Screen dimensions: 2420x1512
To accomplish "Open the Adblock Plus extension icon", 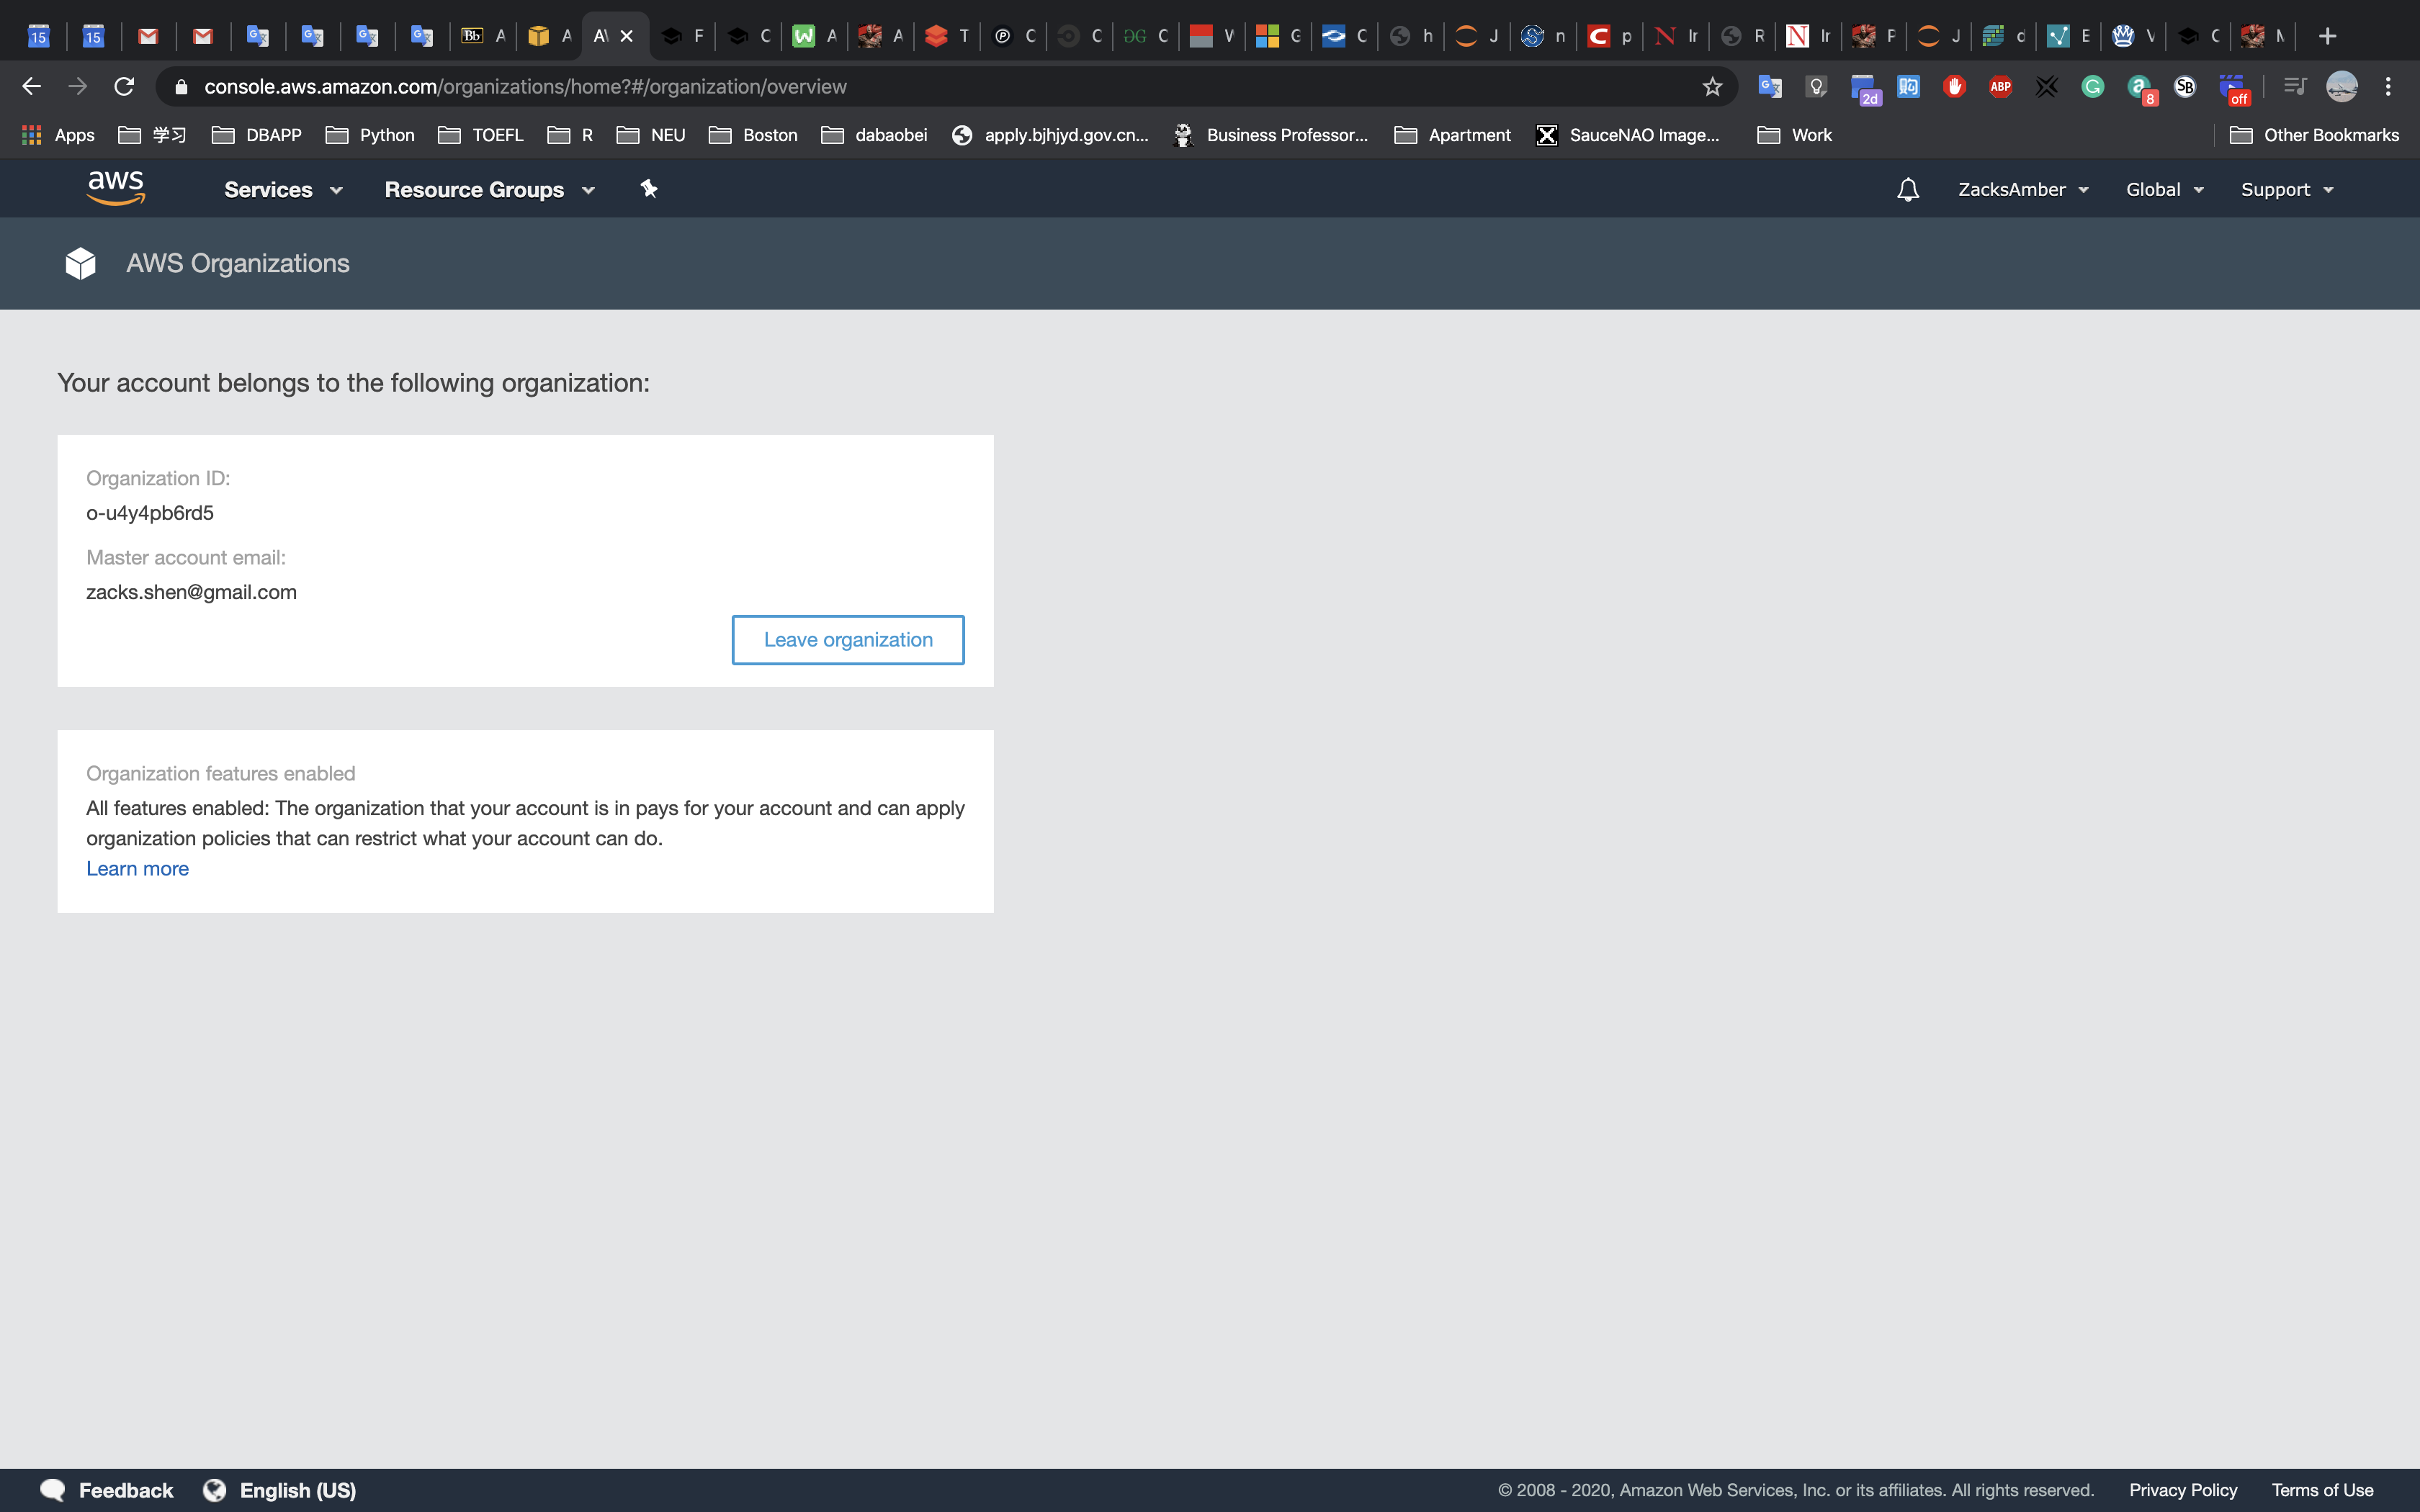I will (x=2000, y=87).
